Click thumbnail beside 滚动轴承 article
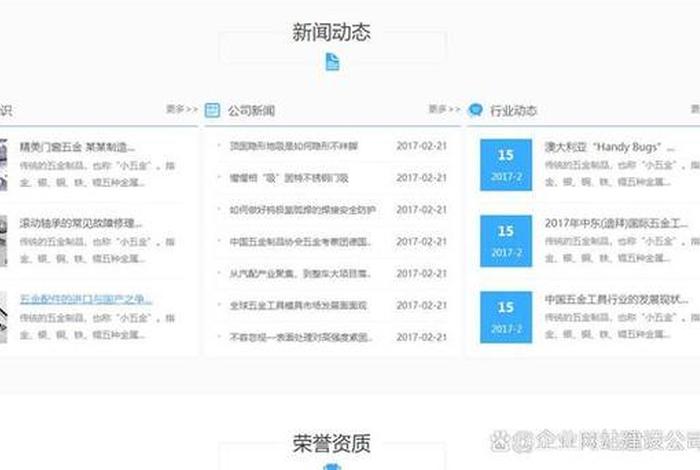 tap(4, 241)
